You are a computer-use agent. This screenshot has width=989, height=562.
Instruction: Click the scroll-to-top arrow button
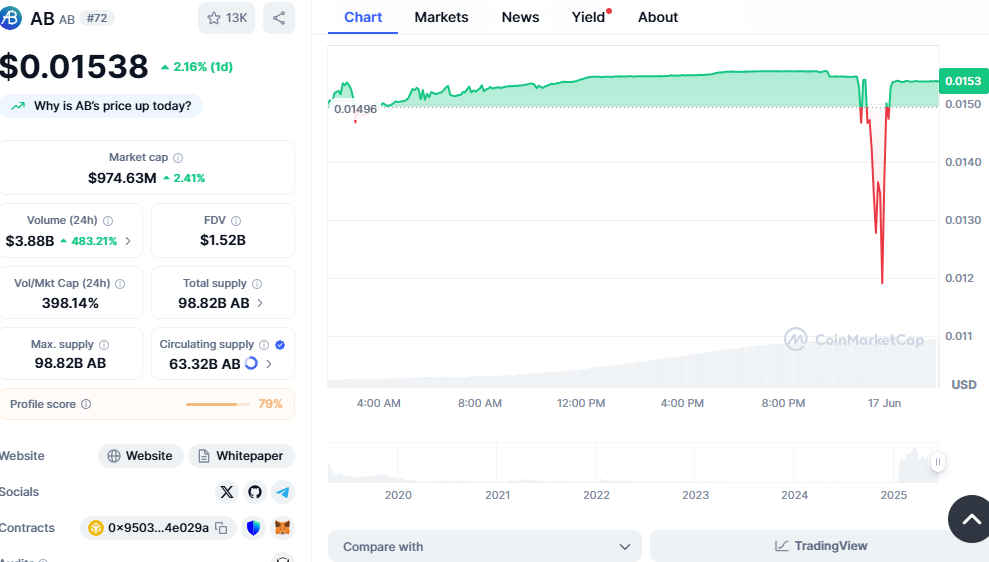[x=970, y=519]
